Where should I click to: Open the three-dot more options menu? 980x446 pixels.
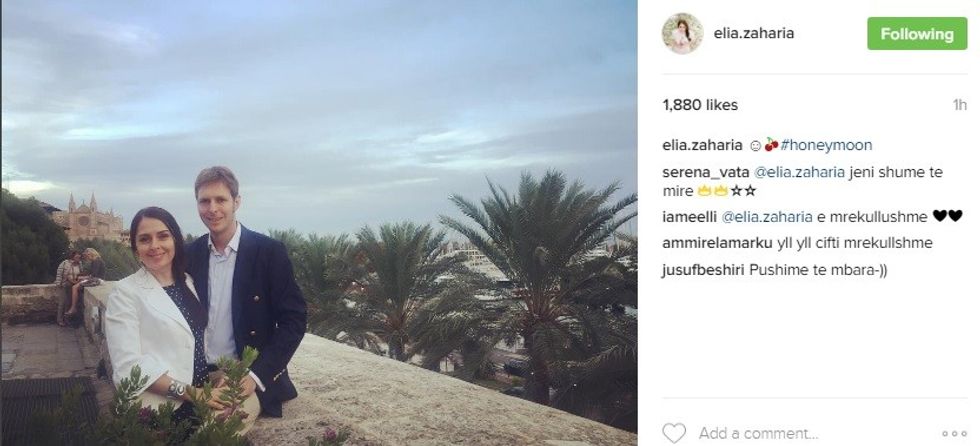[x=954, y=434]
